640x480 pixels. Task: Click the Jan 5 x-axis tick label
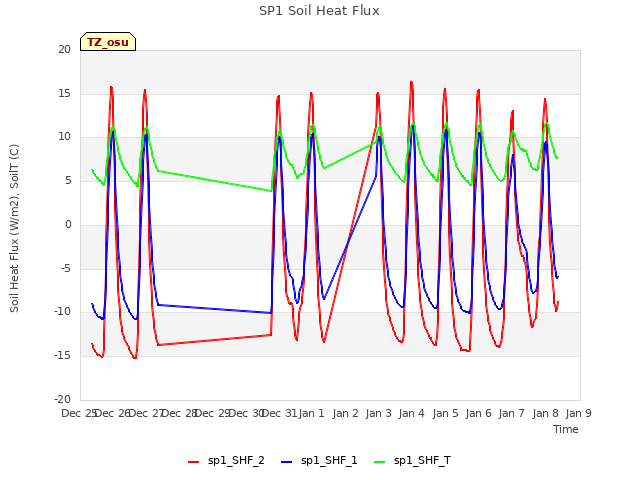click(445, 413)
